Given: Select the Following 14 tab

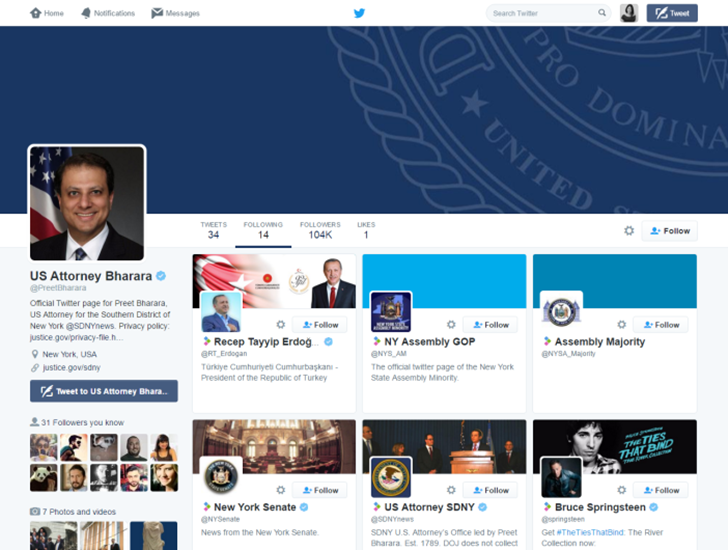Looking at the screenshot, I should 263,230.
